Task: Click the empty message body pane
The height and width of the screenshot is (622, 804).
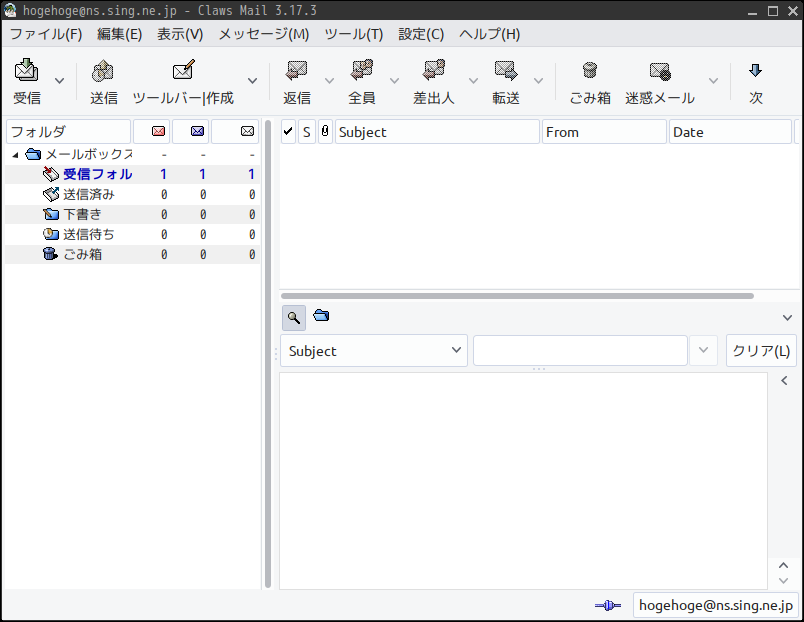Action: [x=524, y=481]
